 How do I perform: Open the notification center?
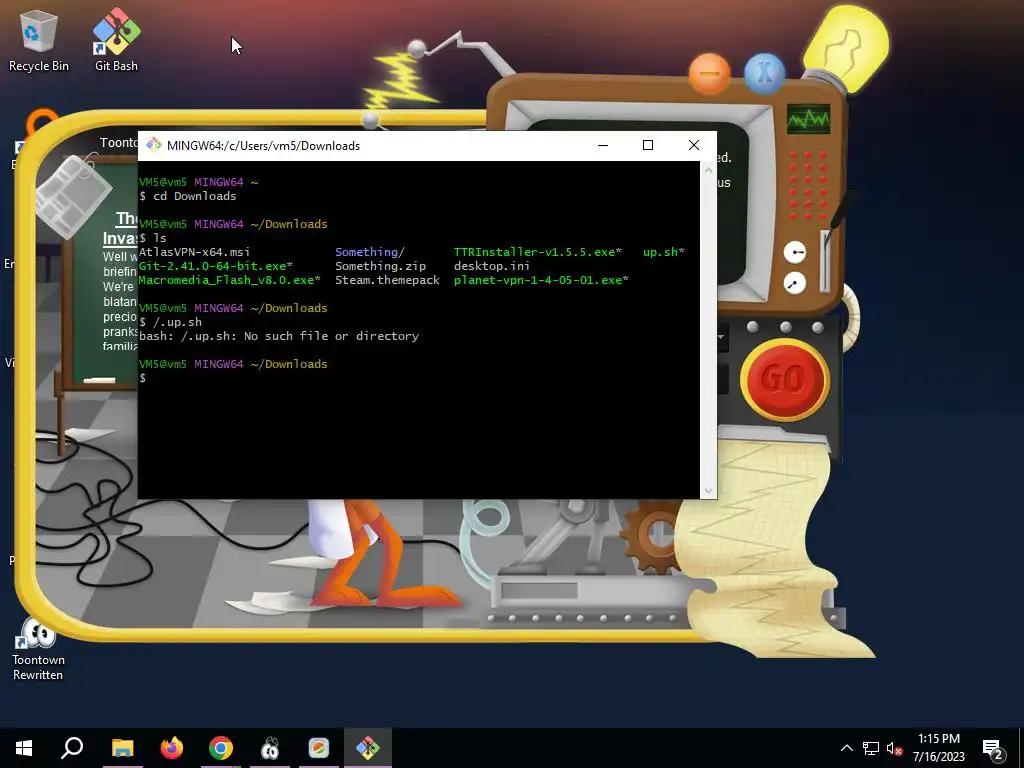993,748
